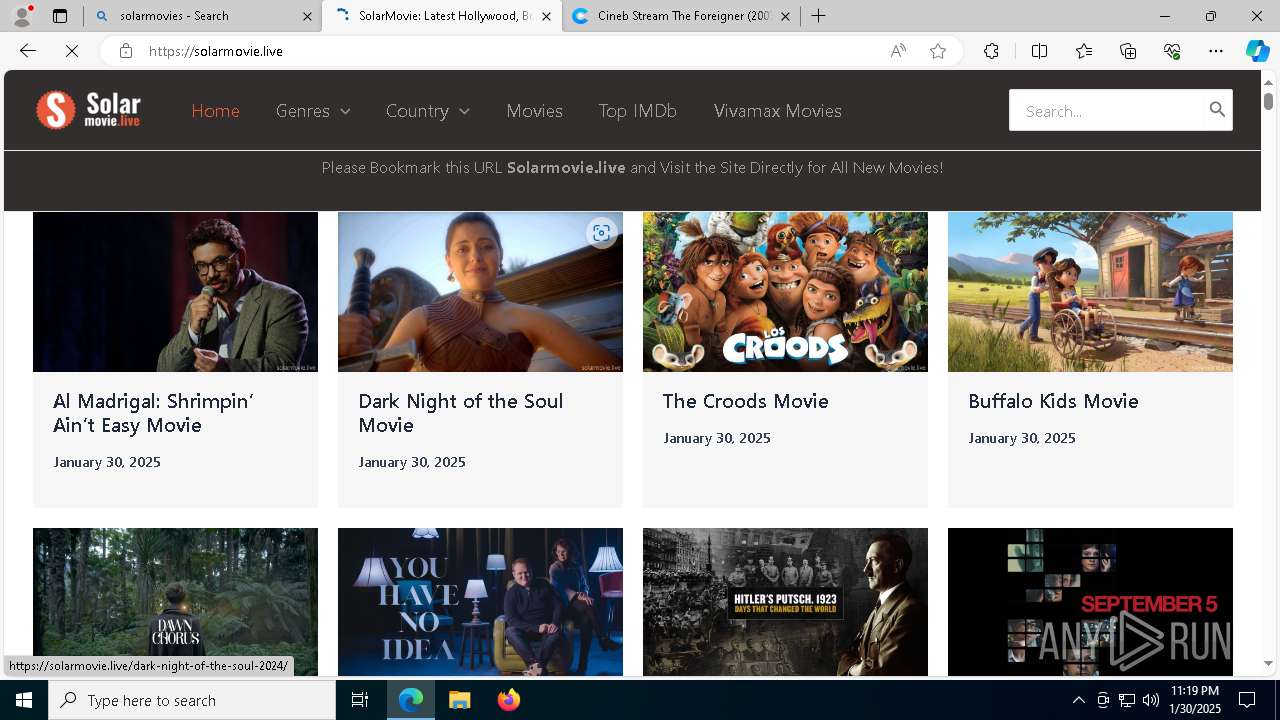Close the solarmovies Search tab
Viewport: 1280px width, 720px height.
coord(307,16)
